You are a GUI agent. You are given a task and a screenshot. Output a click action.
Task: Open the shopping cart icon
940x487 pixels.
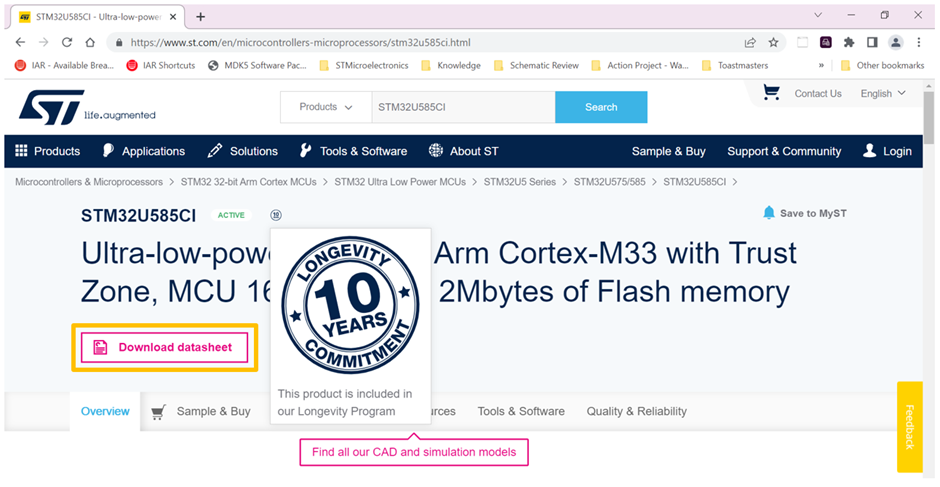coord(771,92)
